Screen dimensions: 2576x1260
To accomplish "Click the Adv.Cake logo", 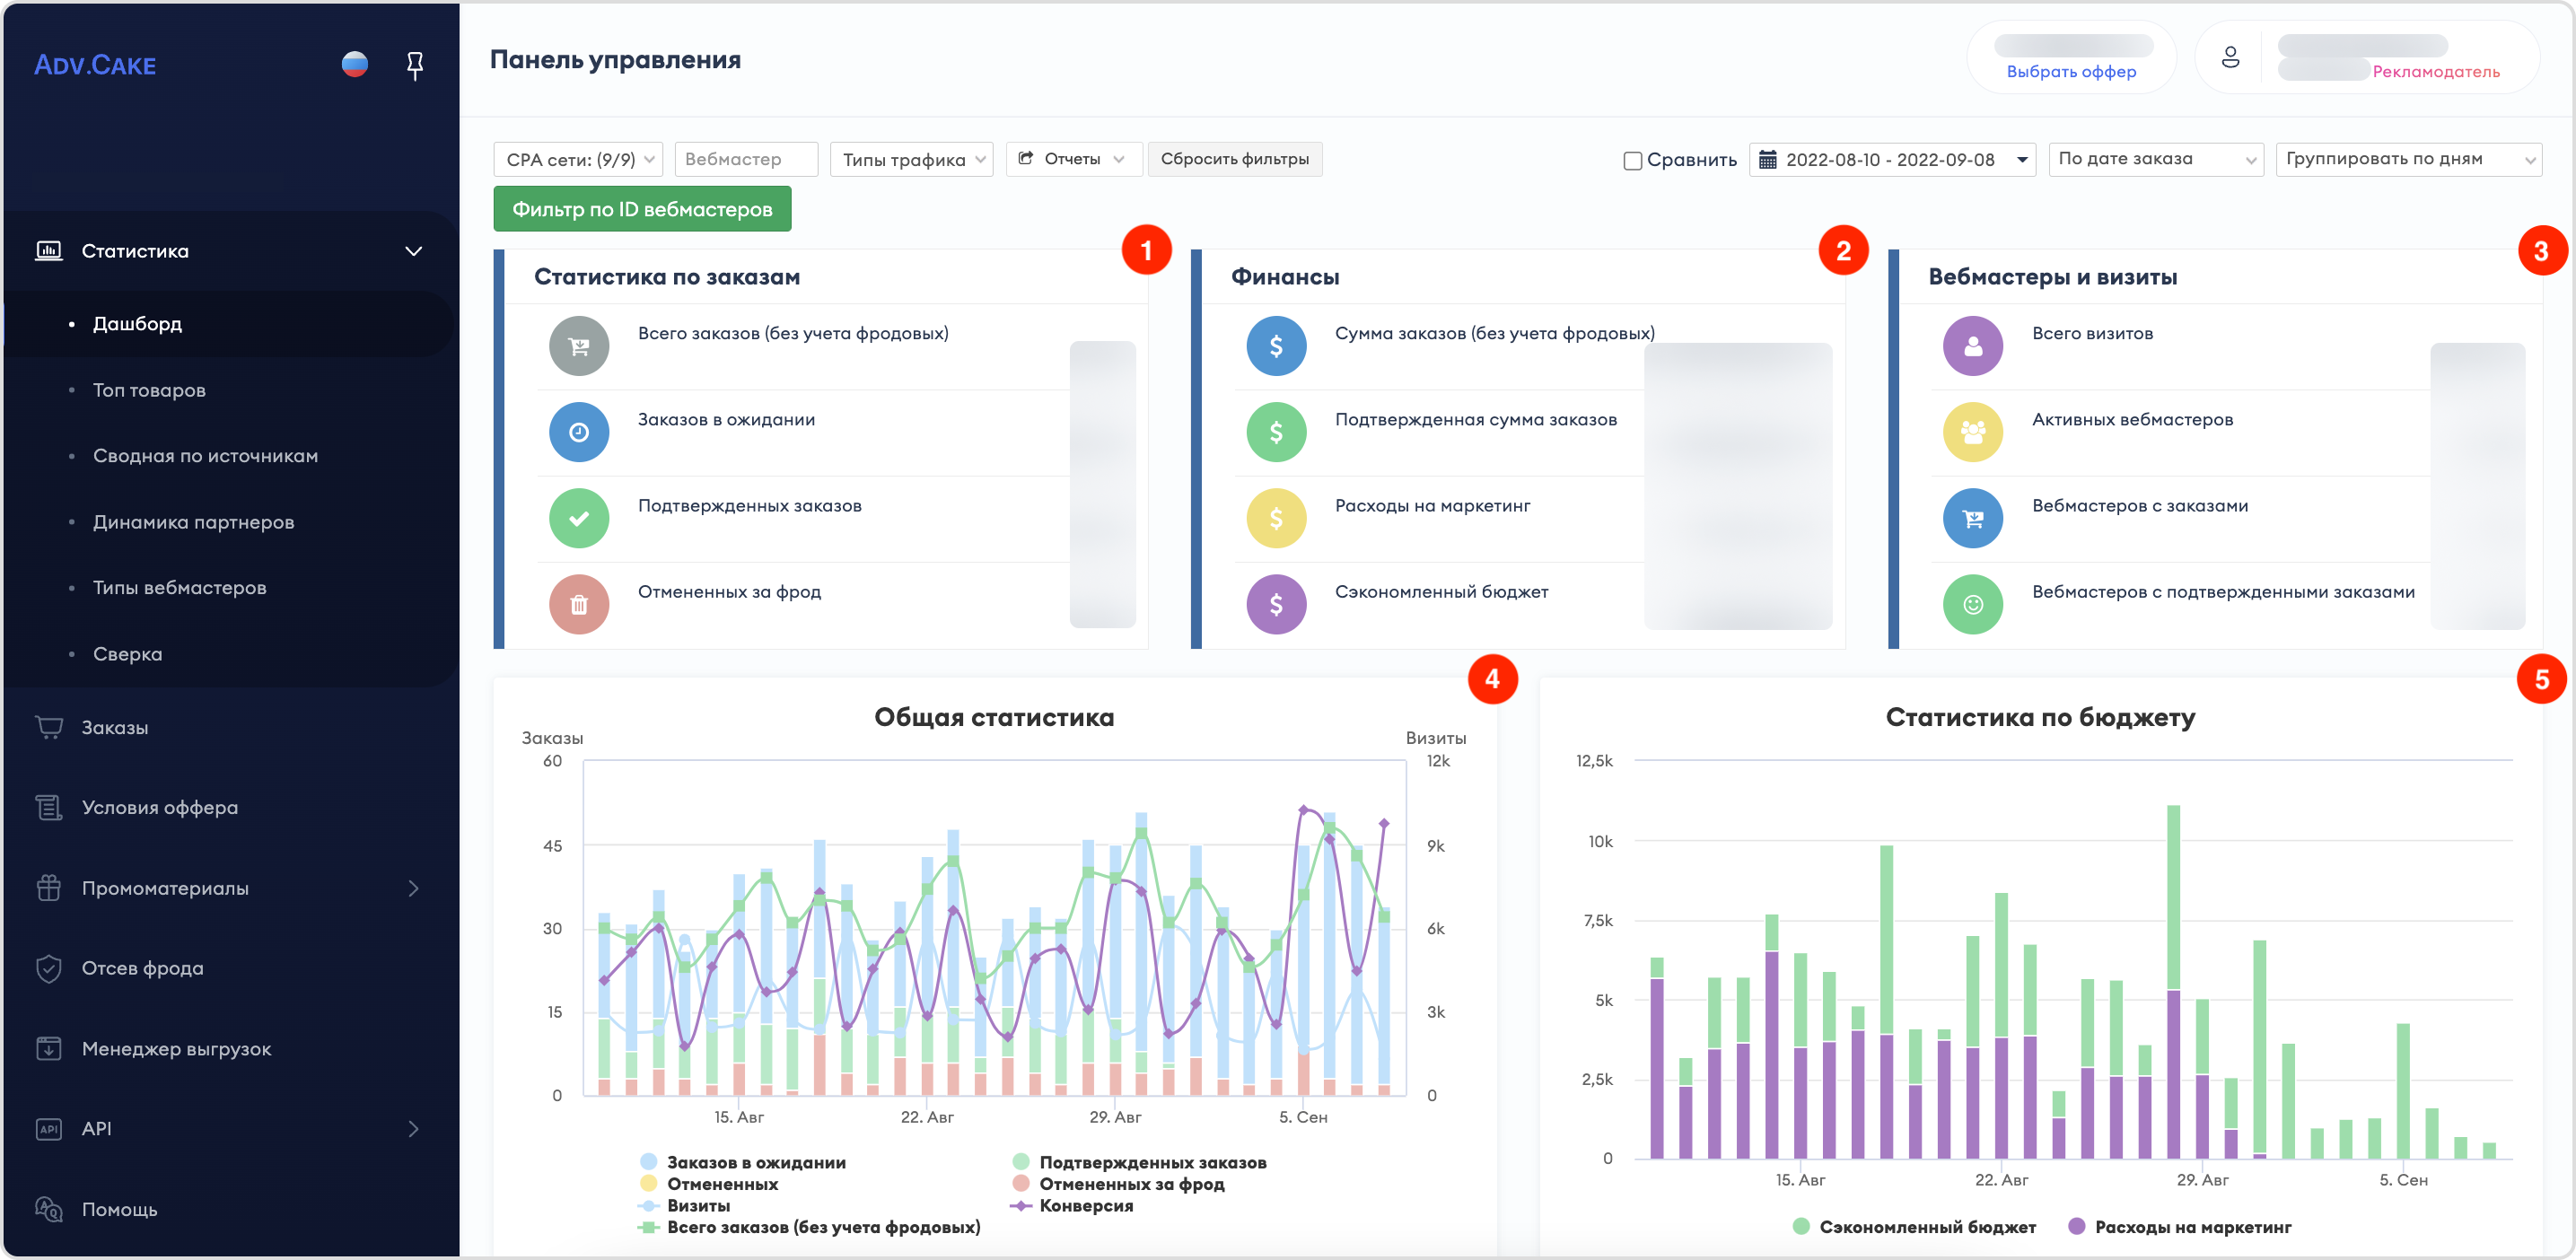I will [x=95, y=66].
